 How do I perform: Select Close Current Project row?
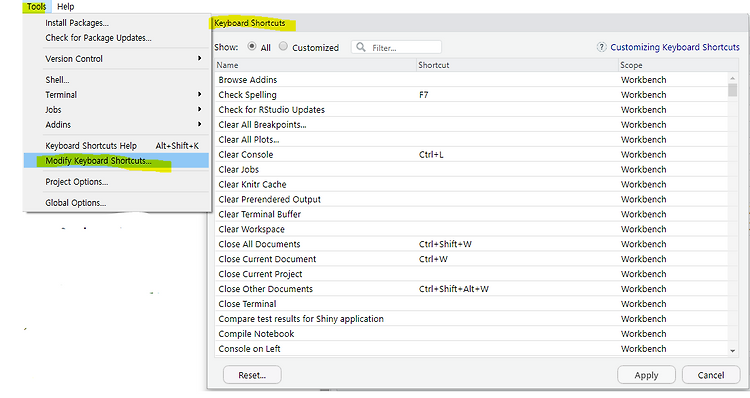point(471,274)
